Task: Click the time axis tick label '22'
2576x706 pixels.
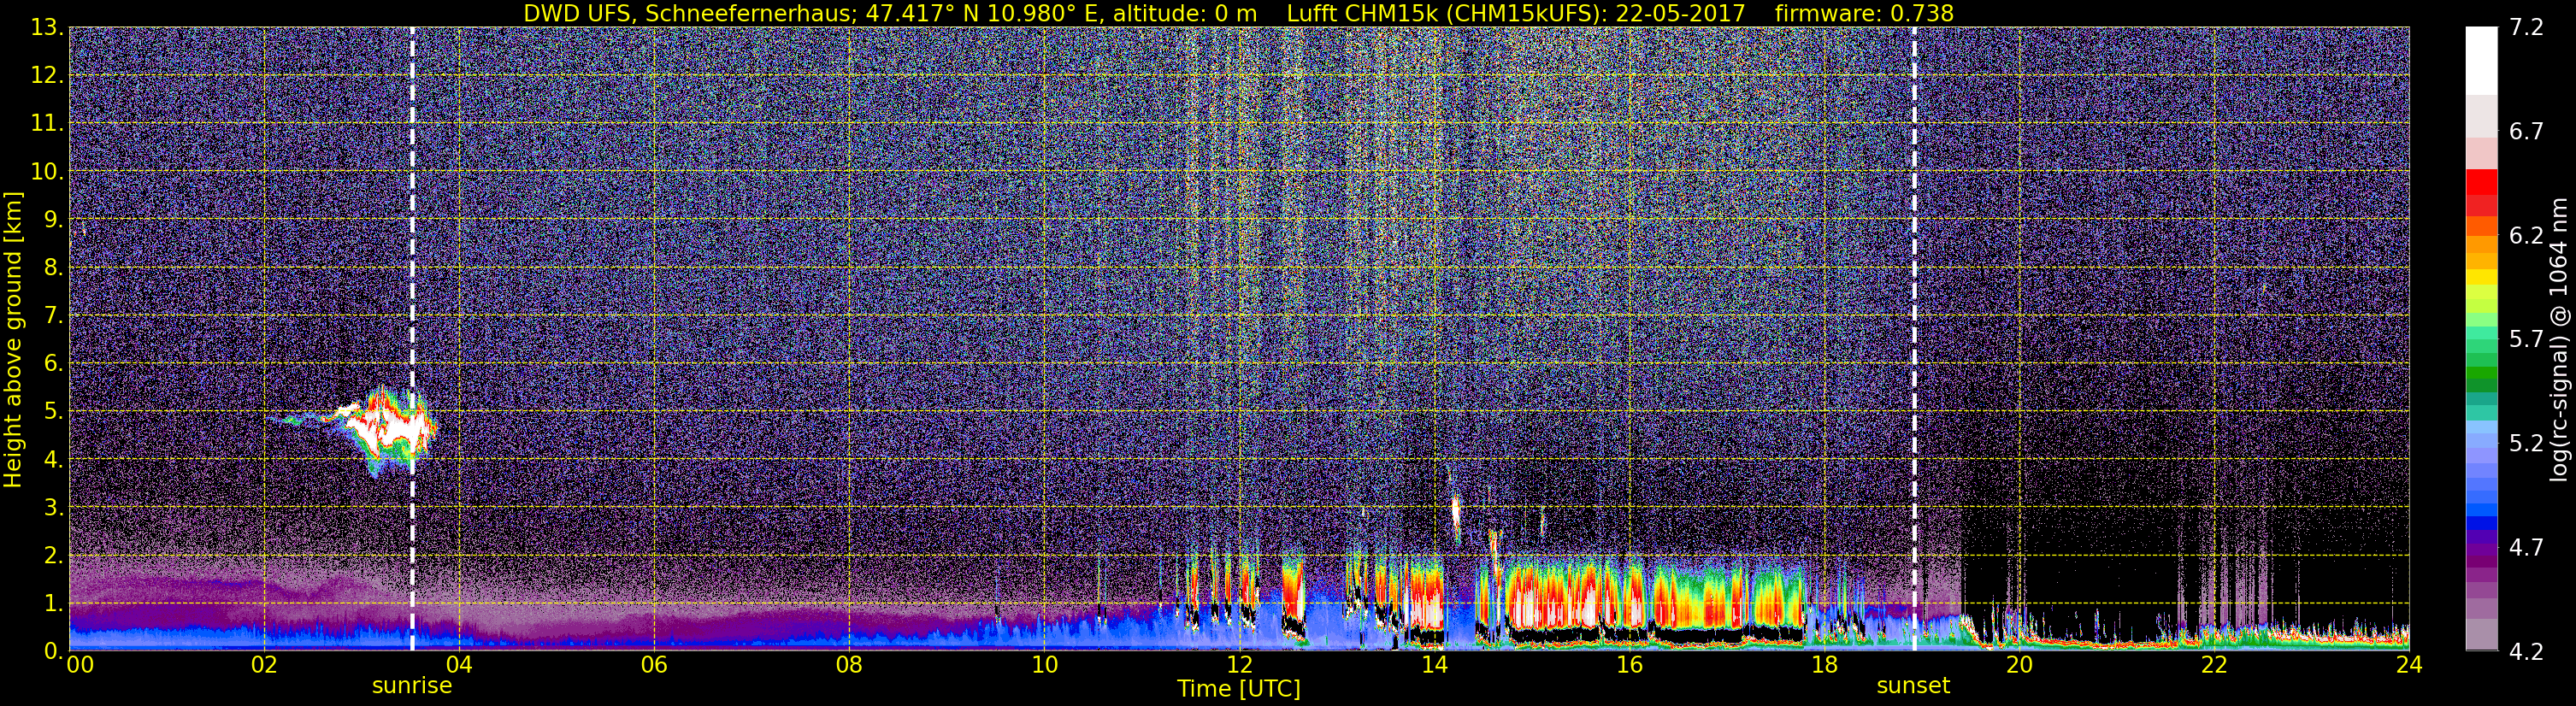Action: pyautogui.click(x=2213, y=665)
